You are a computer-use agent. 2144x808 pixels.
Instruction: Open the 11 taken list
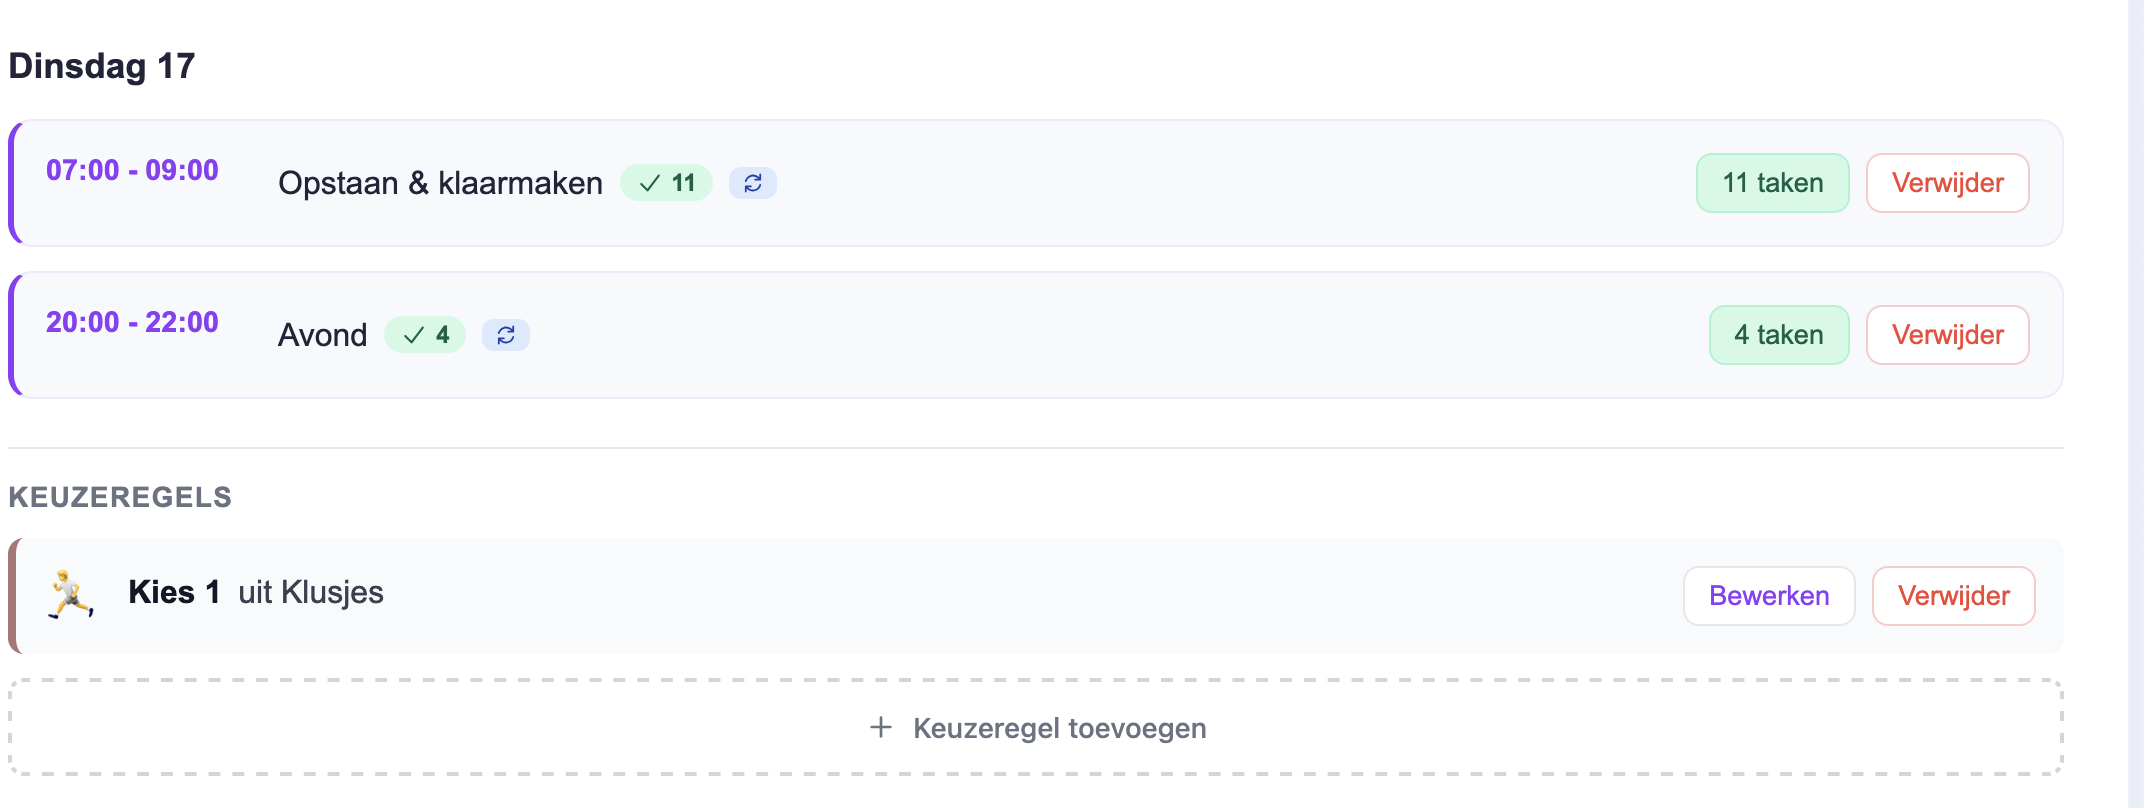[x=1772, y=183]
